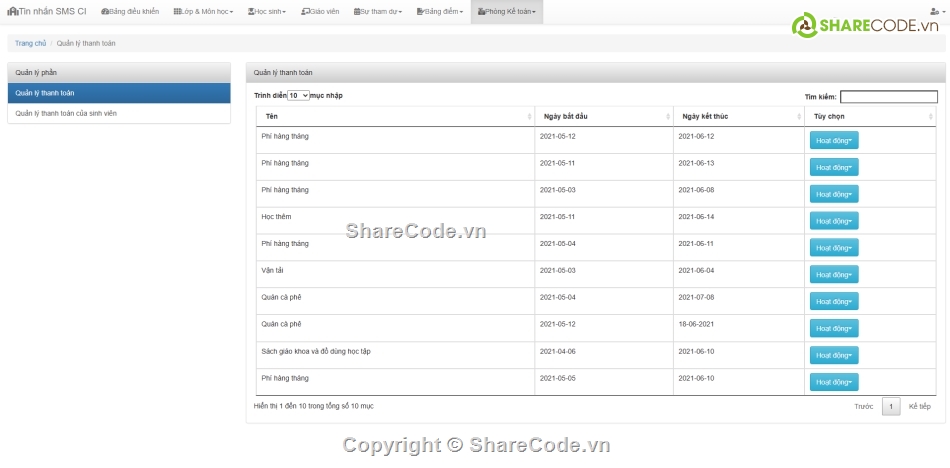Click the end date 18-06-2021
Screen dimensions: 950x468
(696, 324)
